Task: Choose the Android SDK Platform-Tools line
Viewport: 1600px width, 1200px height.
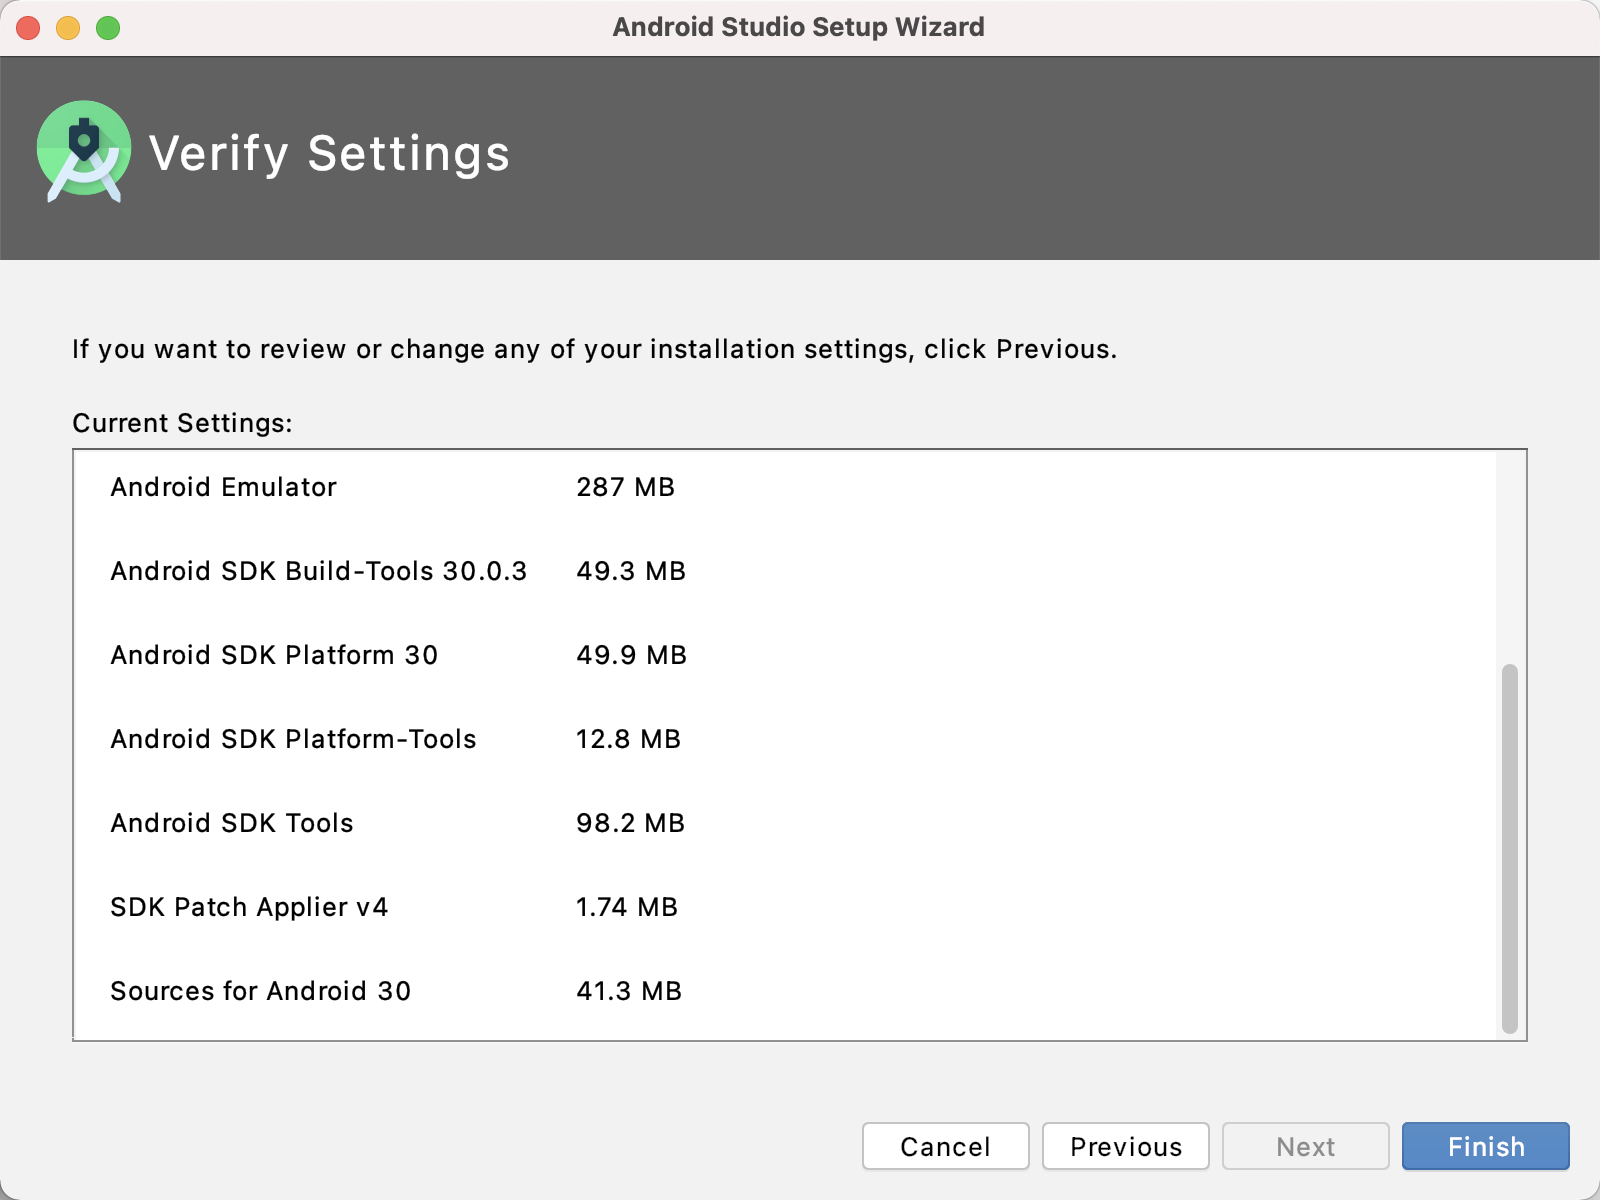Action: coord(293,739)
